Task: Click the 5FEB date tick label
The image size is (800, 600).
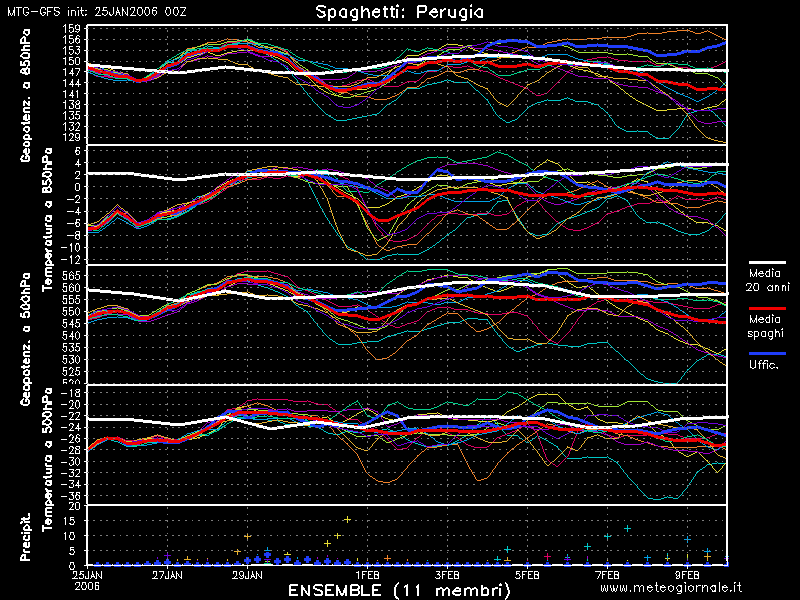Action: tap(527, 575)
